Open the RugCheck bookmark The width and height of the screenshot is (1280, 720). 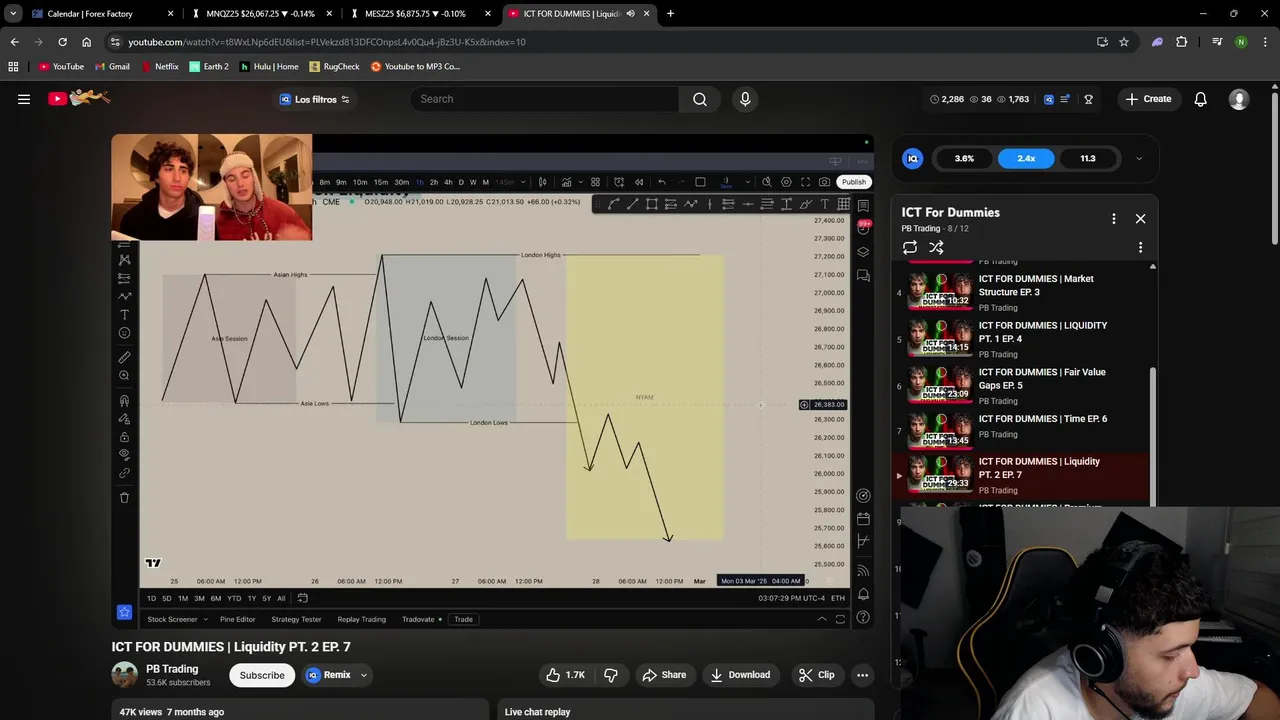pyautogui.click(x=334, y=66)
